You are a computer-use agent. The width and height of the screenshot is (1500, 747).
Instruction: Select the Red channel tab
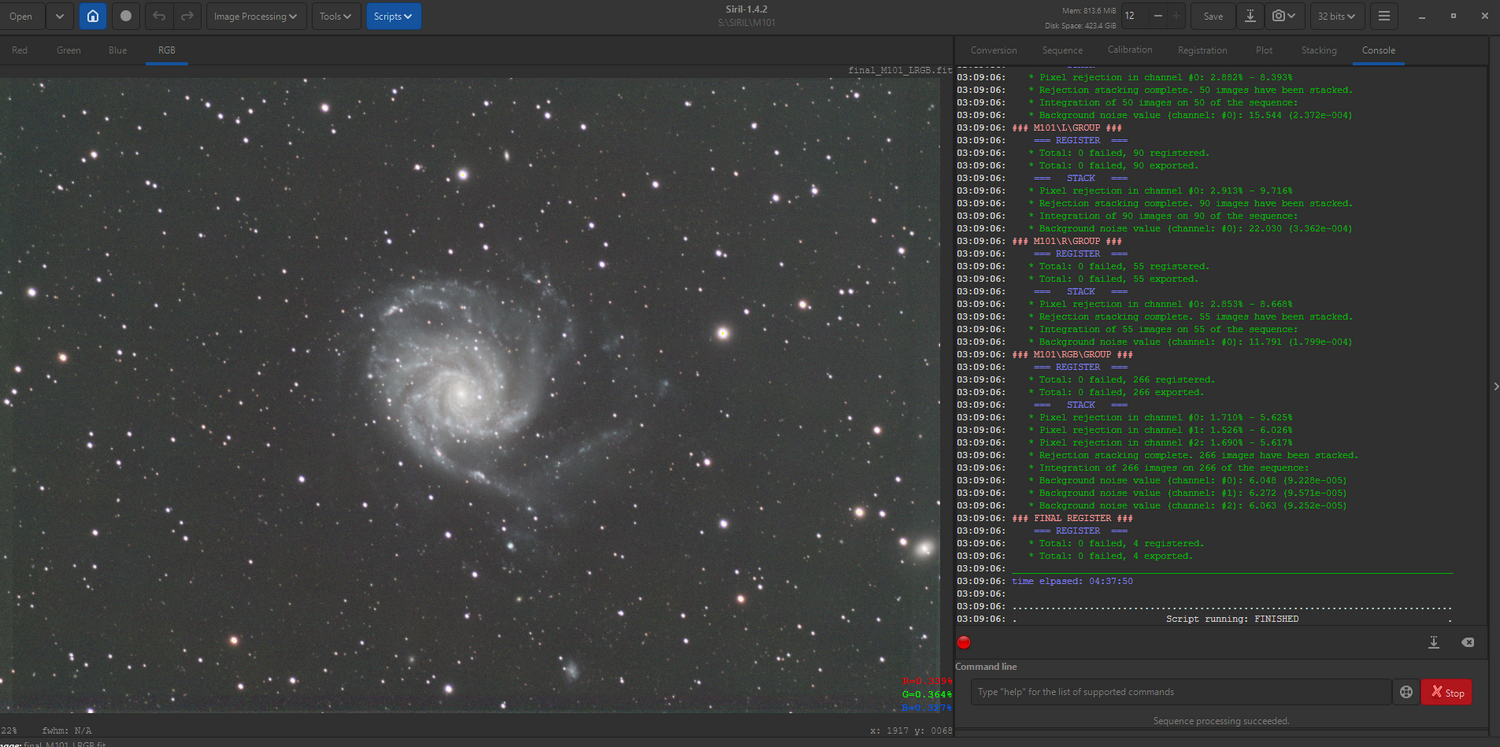point(20,50)
